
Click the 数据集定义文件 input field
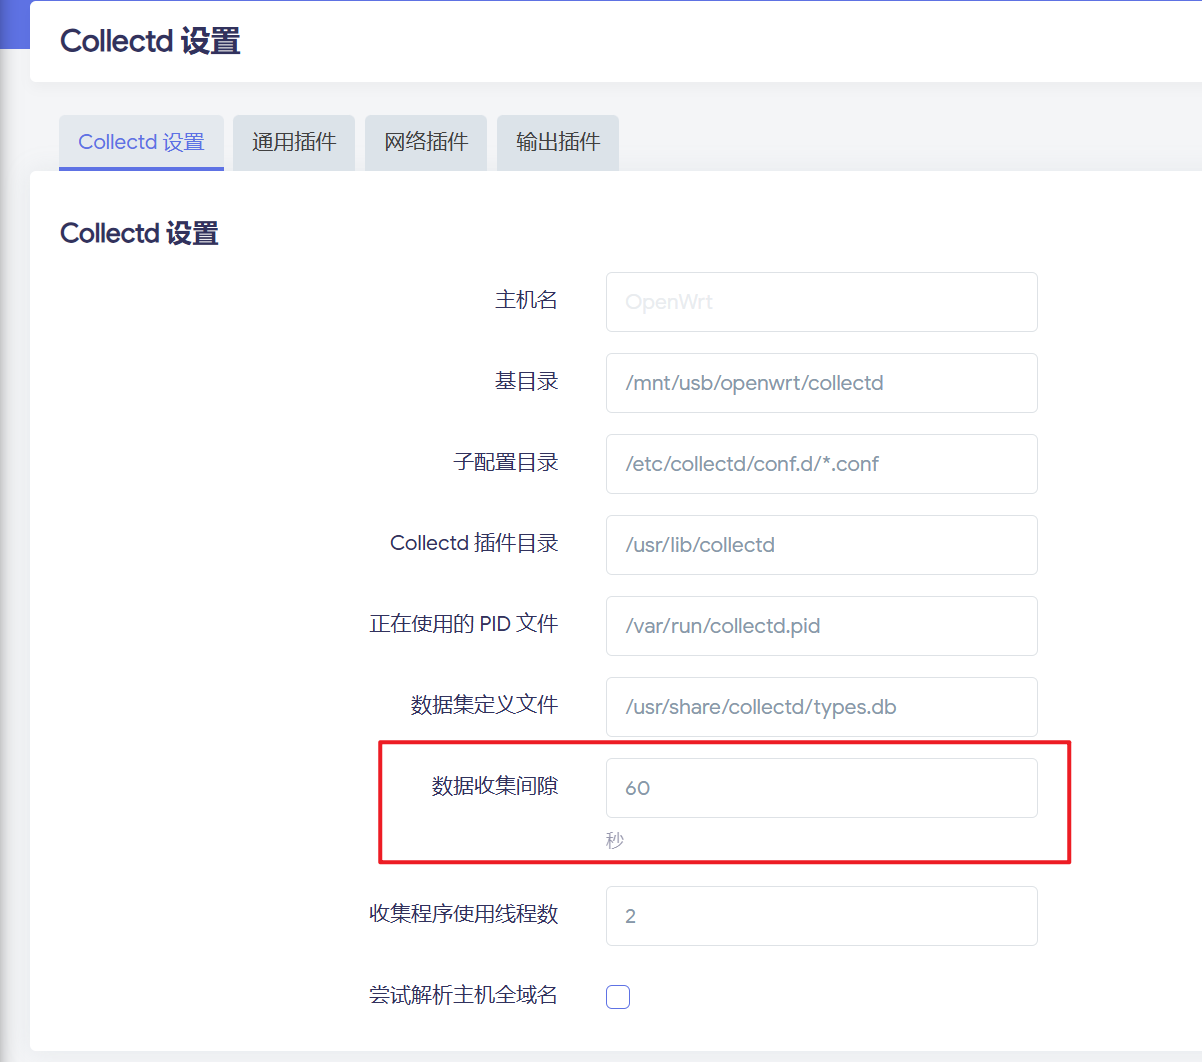822,707
